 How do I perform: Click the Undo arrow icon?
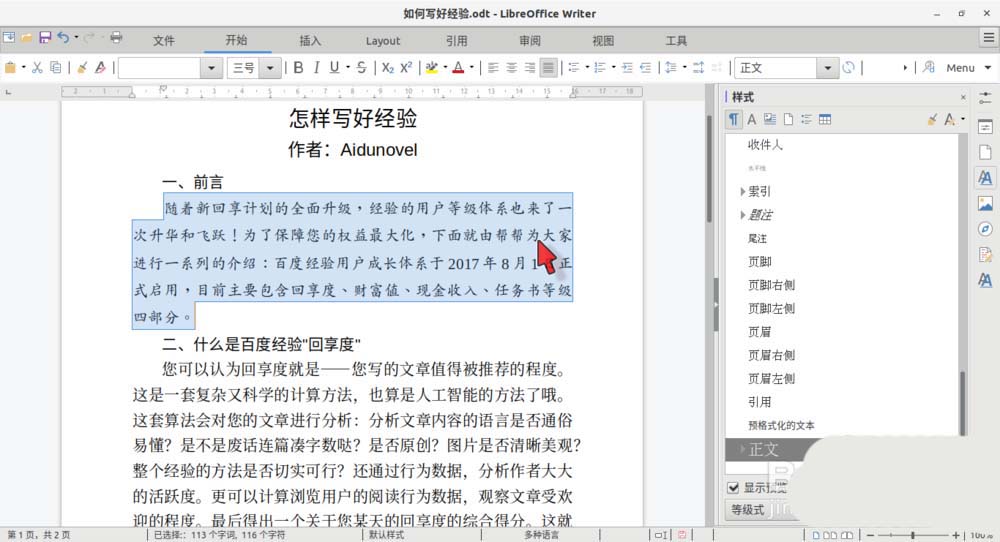(62, 38)
